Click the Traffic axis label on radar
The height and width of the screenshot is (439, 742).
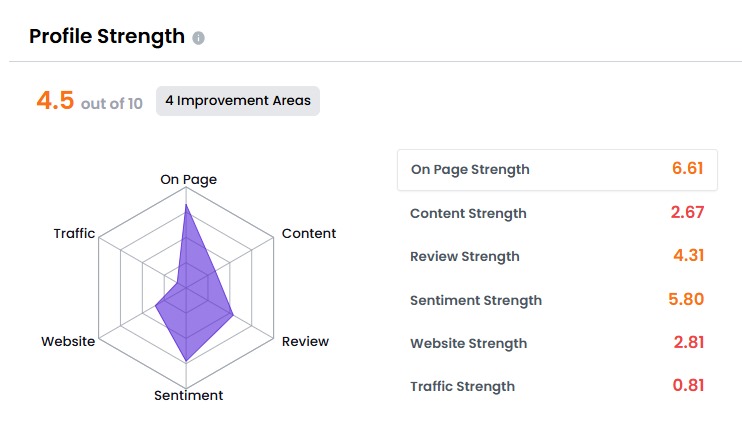pyautogui.click(x=74, y=234)
